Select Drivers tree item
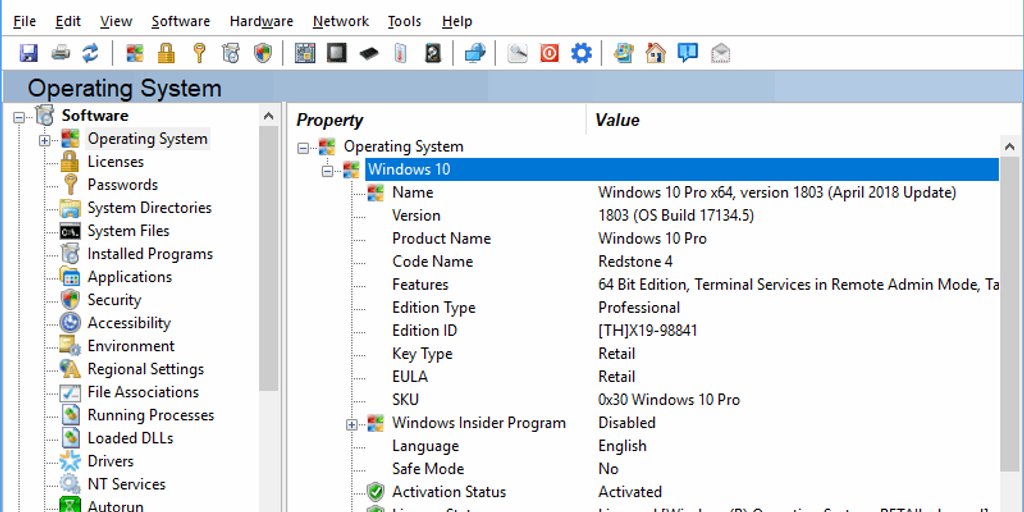The width and height of the screenshot is (1024, 512). point(110,461)
